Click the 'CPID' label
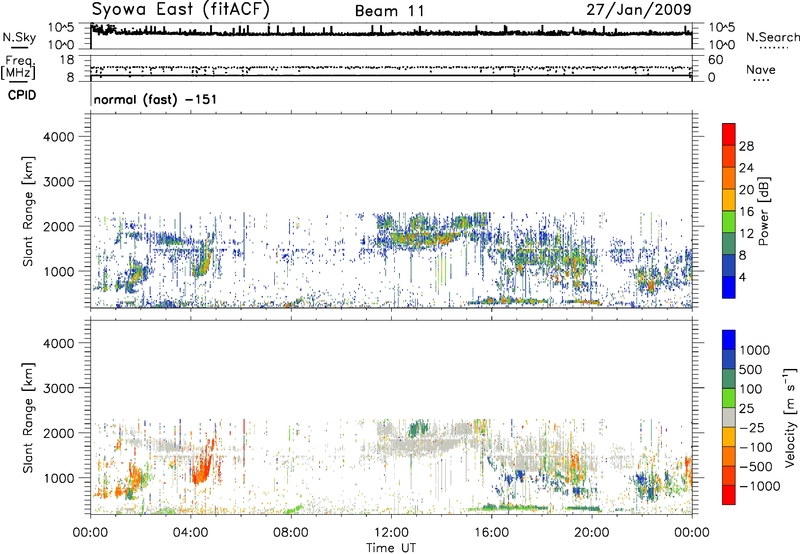800x554 pixels. [x=22, y=95]
